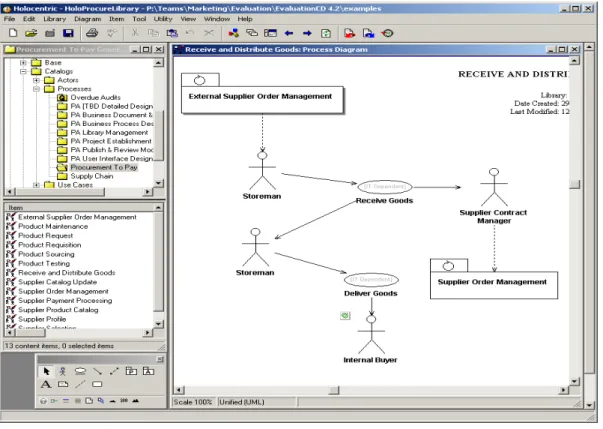Select the rounded rectangle tool in palette

click(x=97, y=384)
